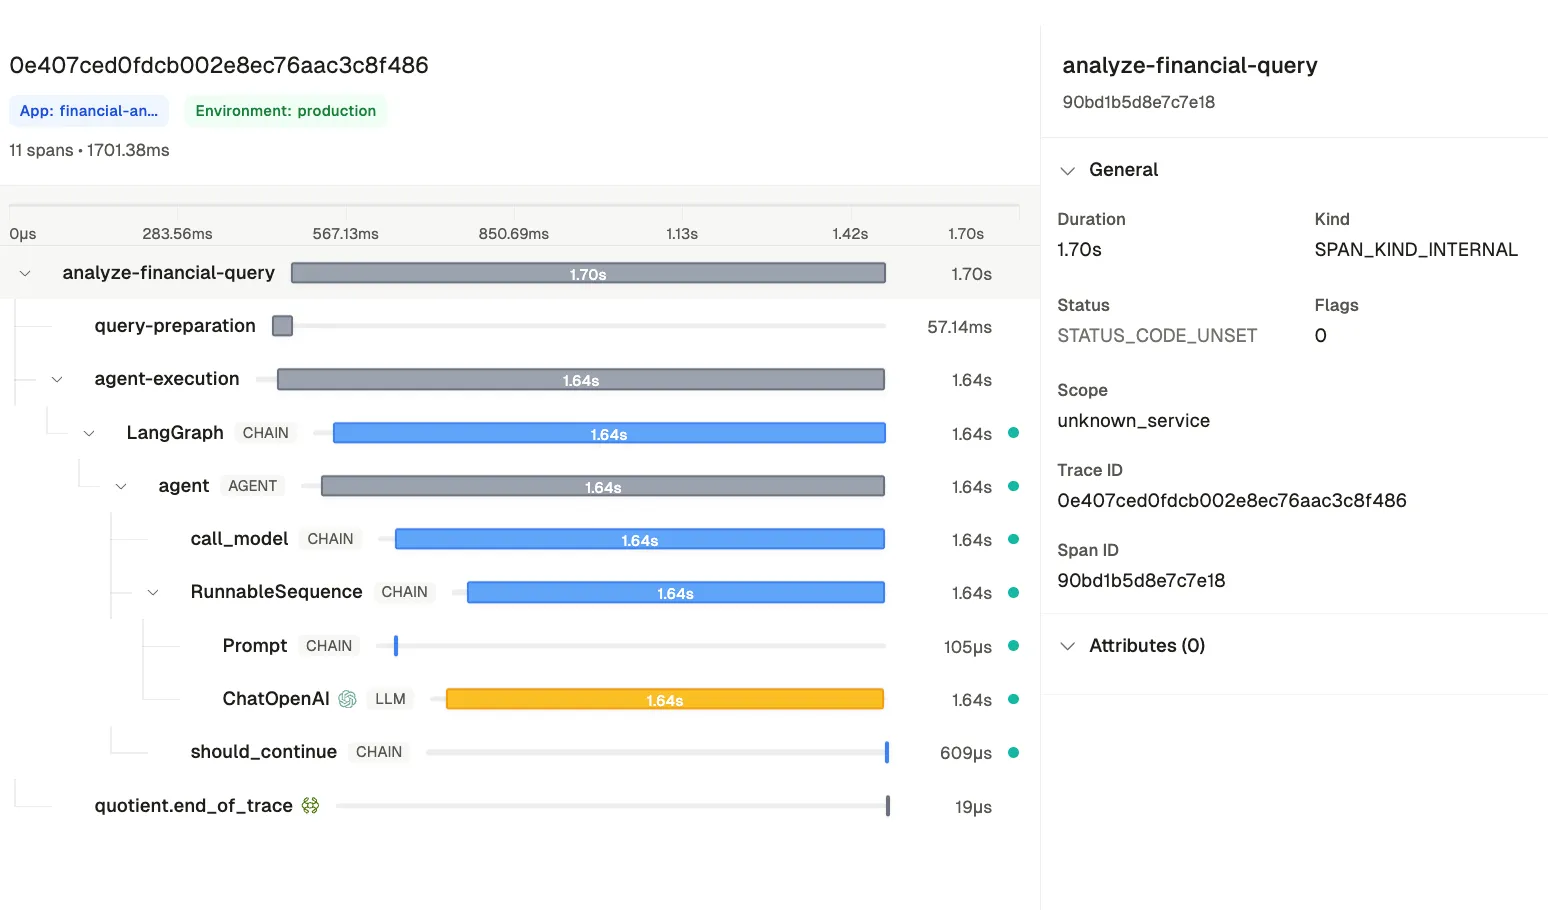Click the Environment: production tag
The image size is (1548, 910).
(286, 111)
